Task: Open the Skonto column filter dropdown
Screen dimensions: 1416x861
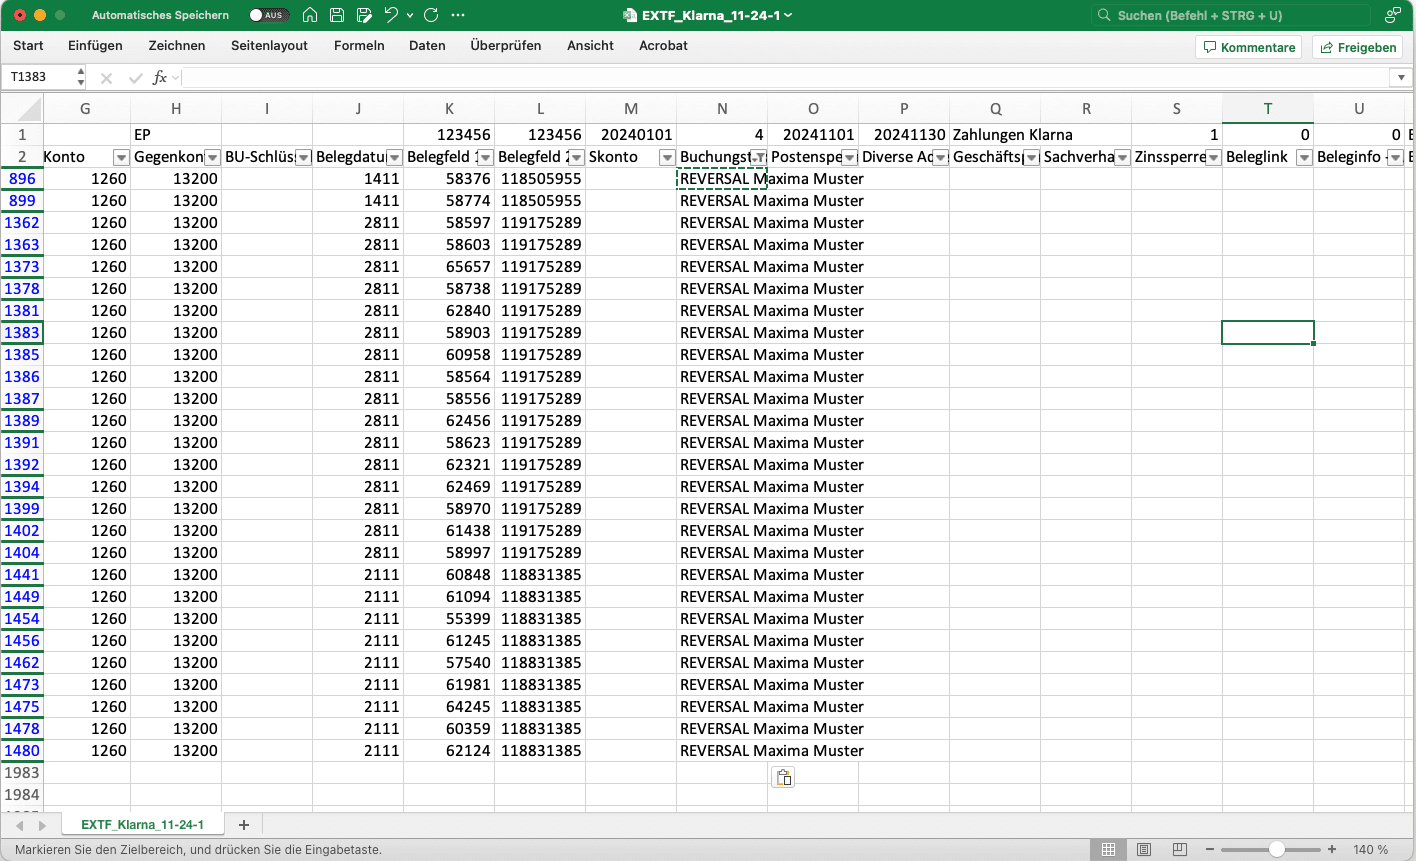Action: (667, 157)
